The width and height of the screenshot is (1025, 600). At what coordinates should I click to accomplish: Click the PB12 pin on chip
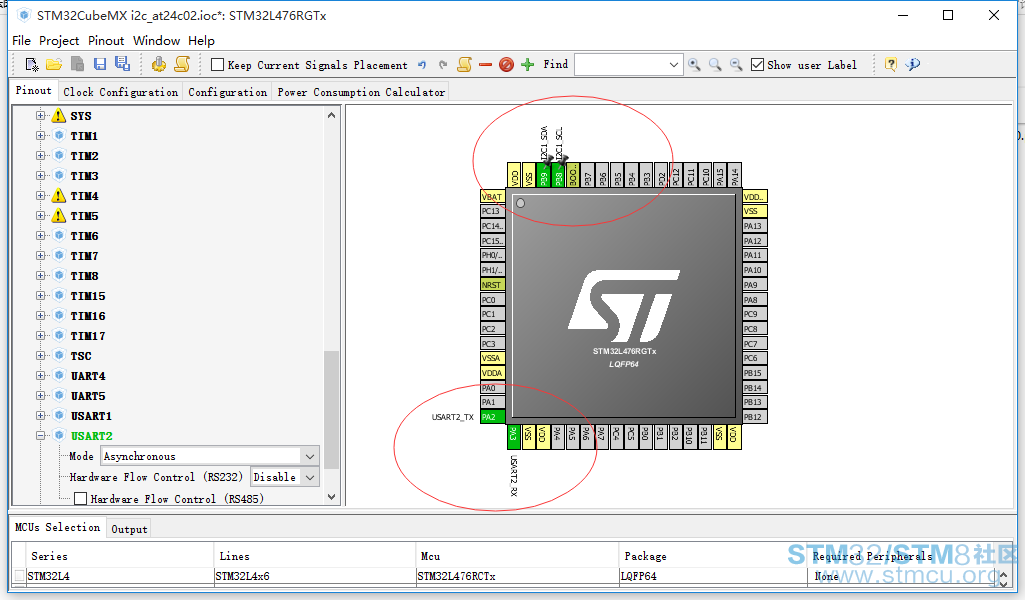point(755,417)
